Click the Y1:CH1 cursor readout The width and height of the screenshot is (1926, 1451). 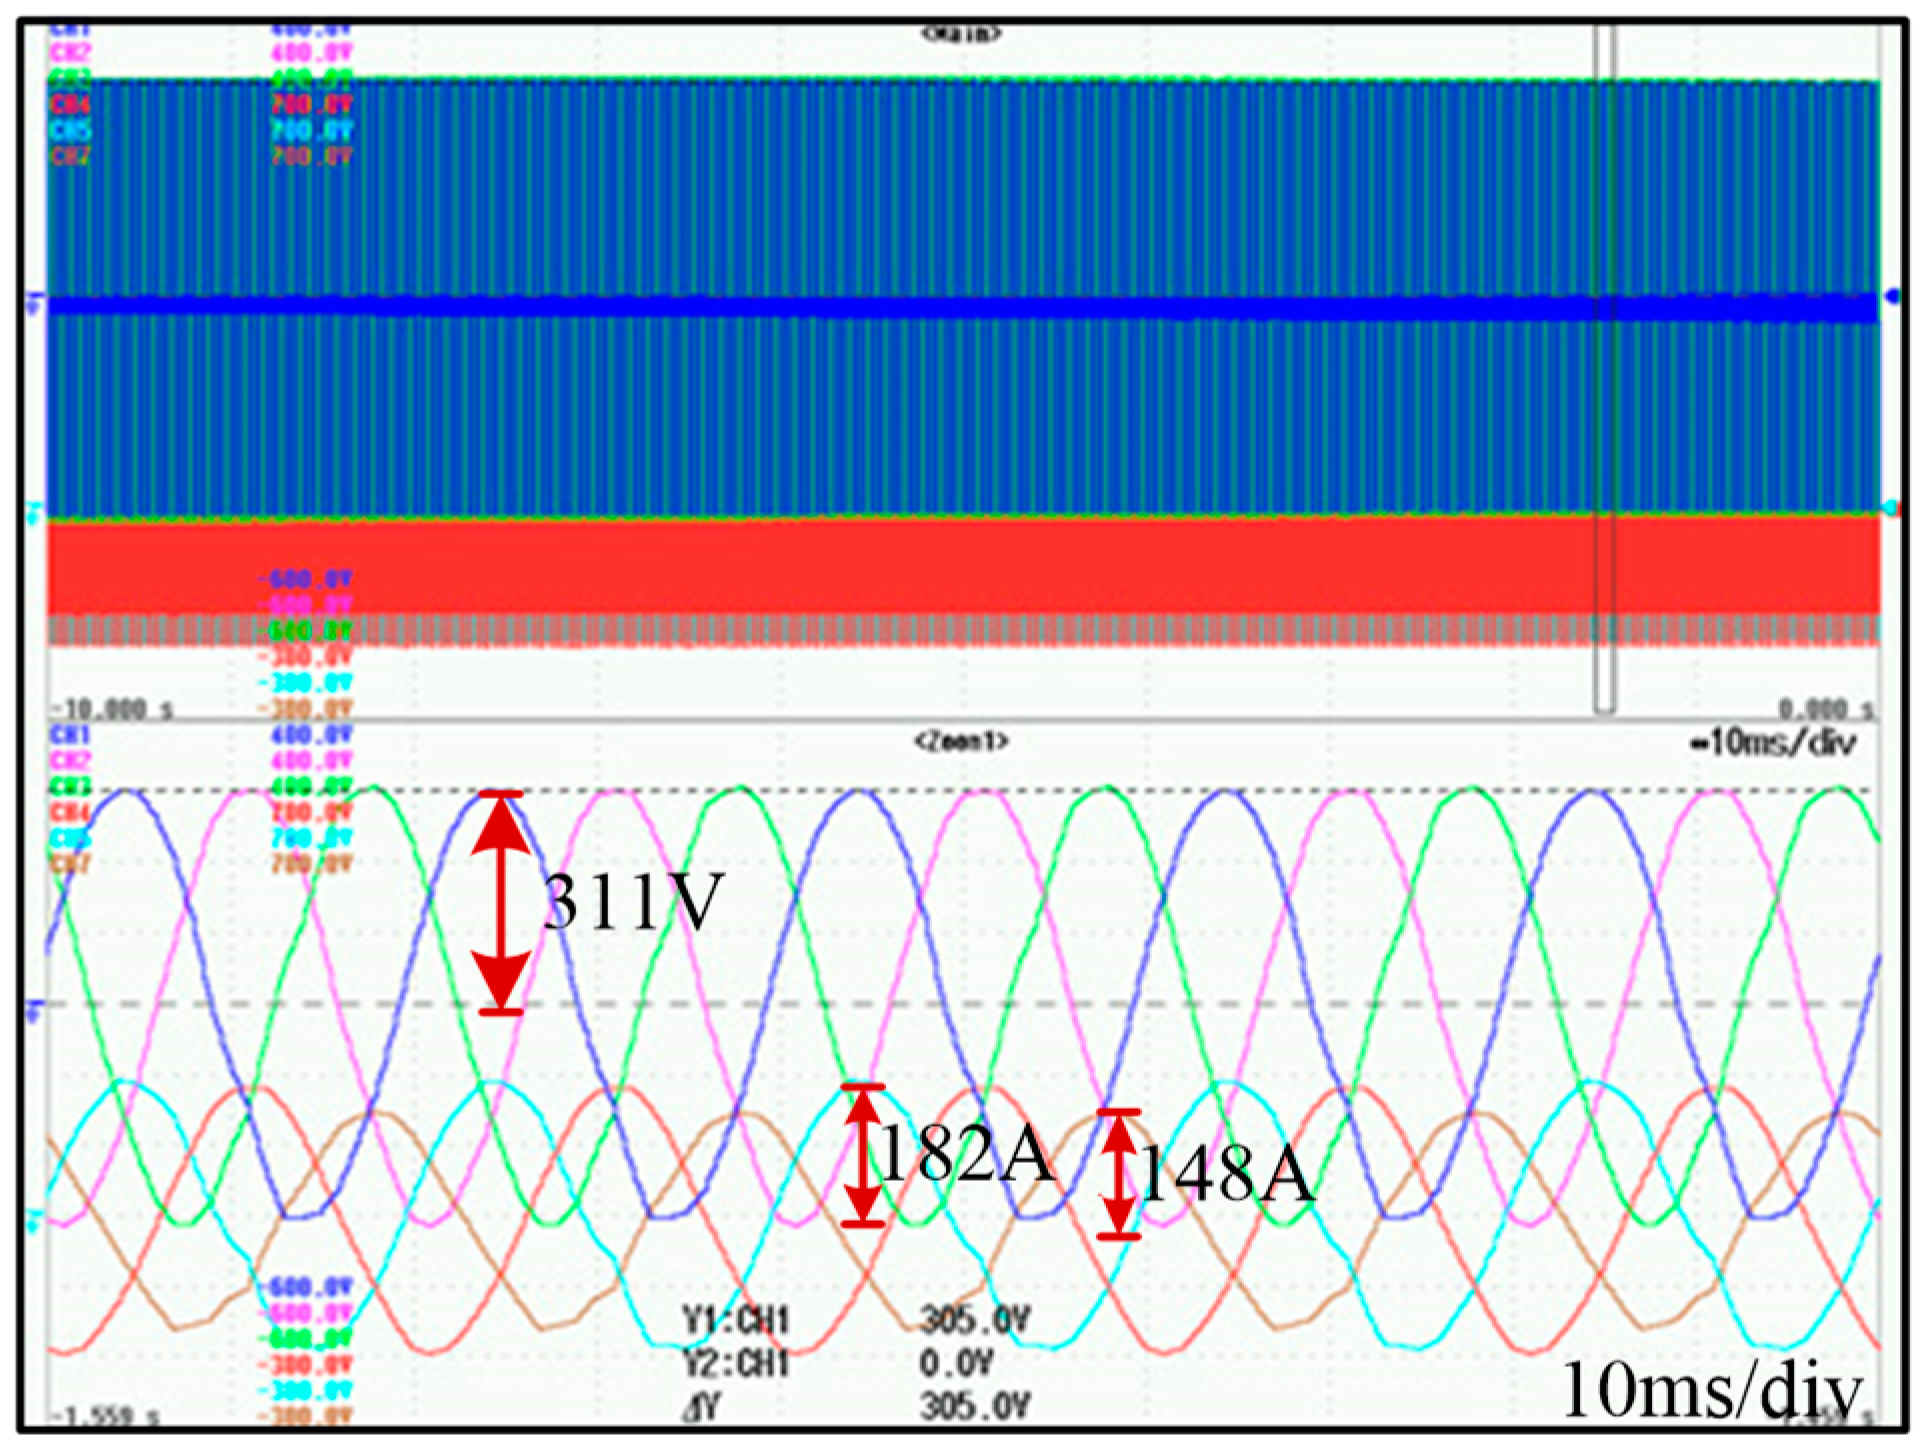click(x=736, y=1322)
